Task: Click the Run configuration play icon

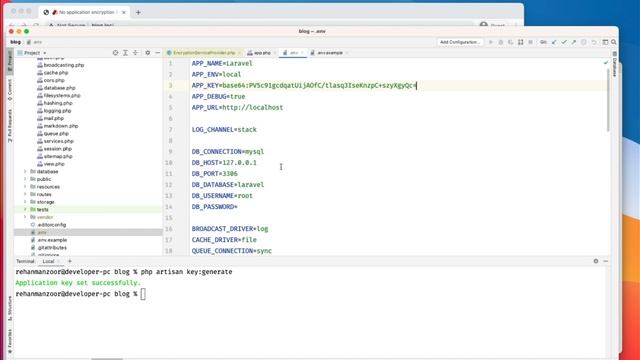Action: 491,42
